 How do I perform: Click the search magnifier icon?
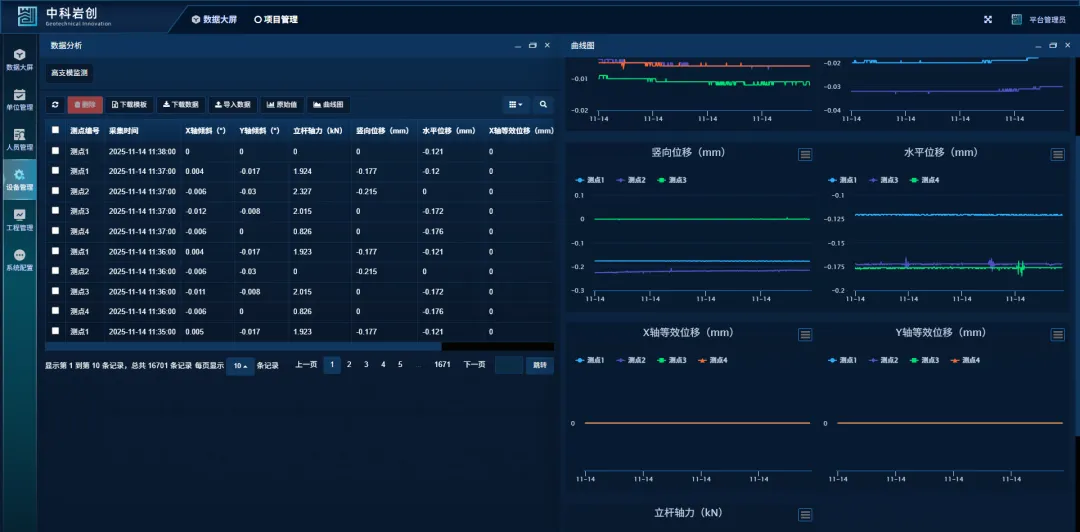coord(543,104)
